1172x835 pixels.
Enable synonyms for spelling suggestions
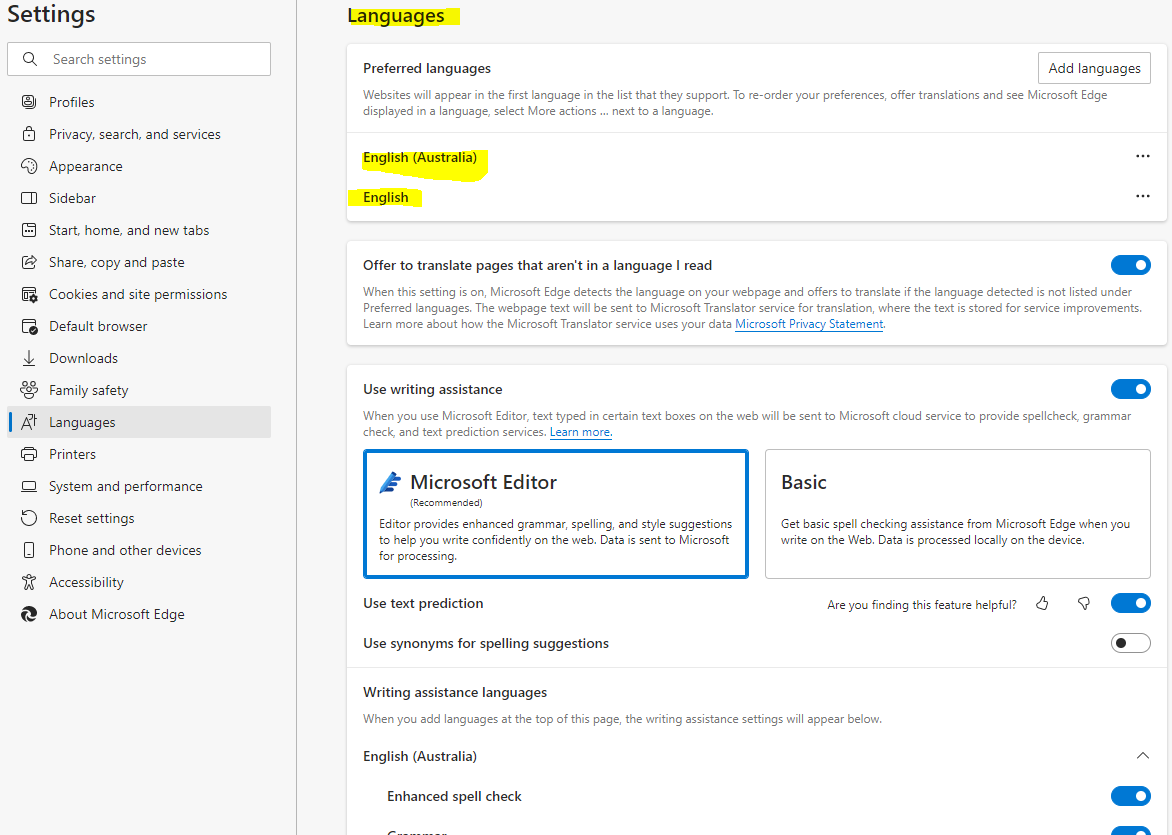coord(1130,643)
